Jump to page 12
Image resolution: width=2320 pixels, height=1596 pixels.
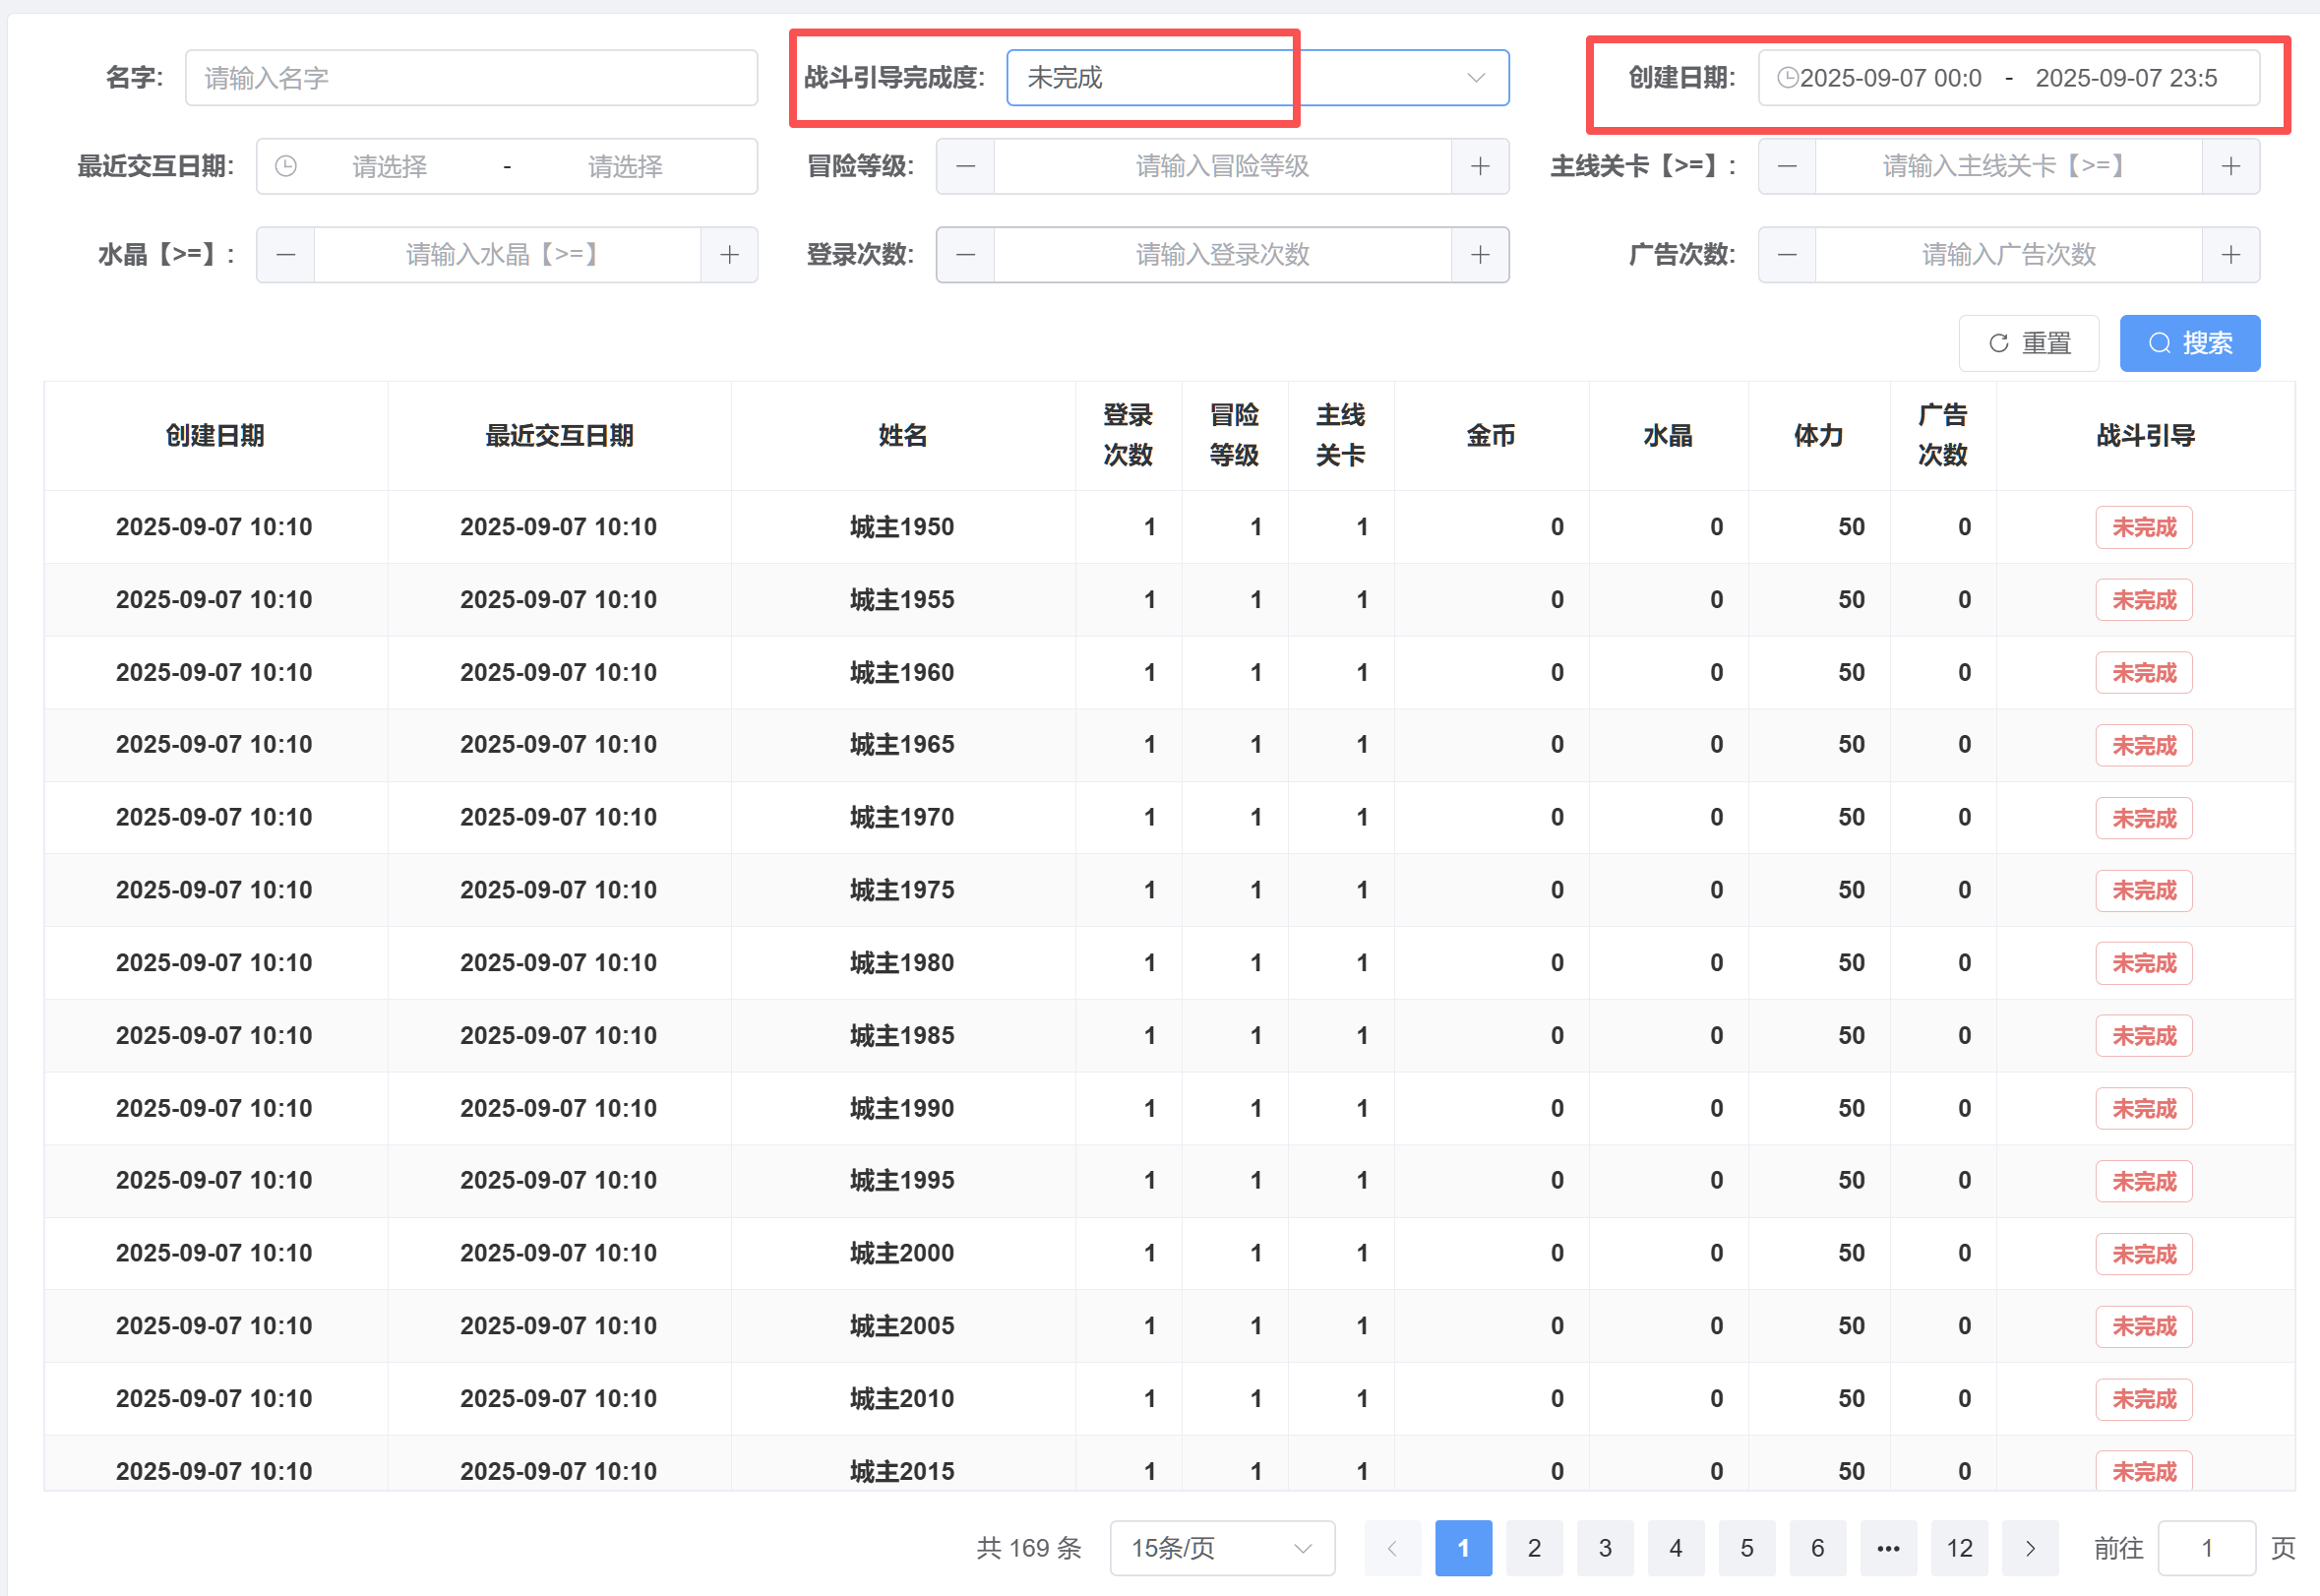click(x=1958, y=1548)
